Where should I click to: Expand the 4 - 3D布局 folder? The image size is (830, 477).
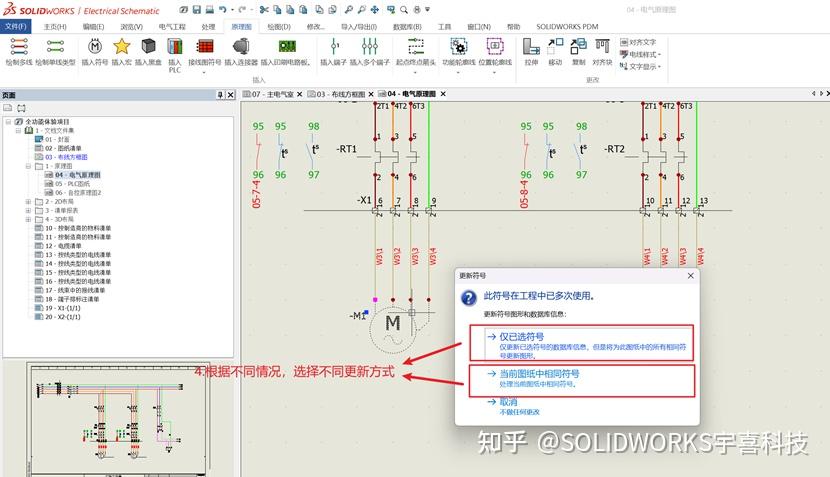click(29, 219)
